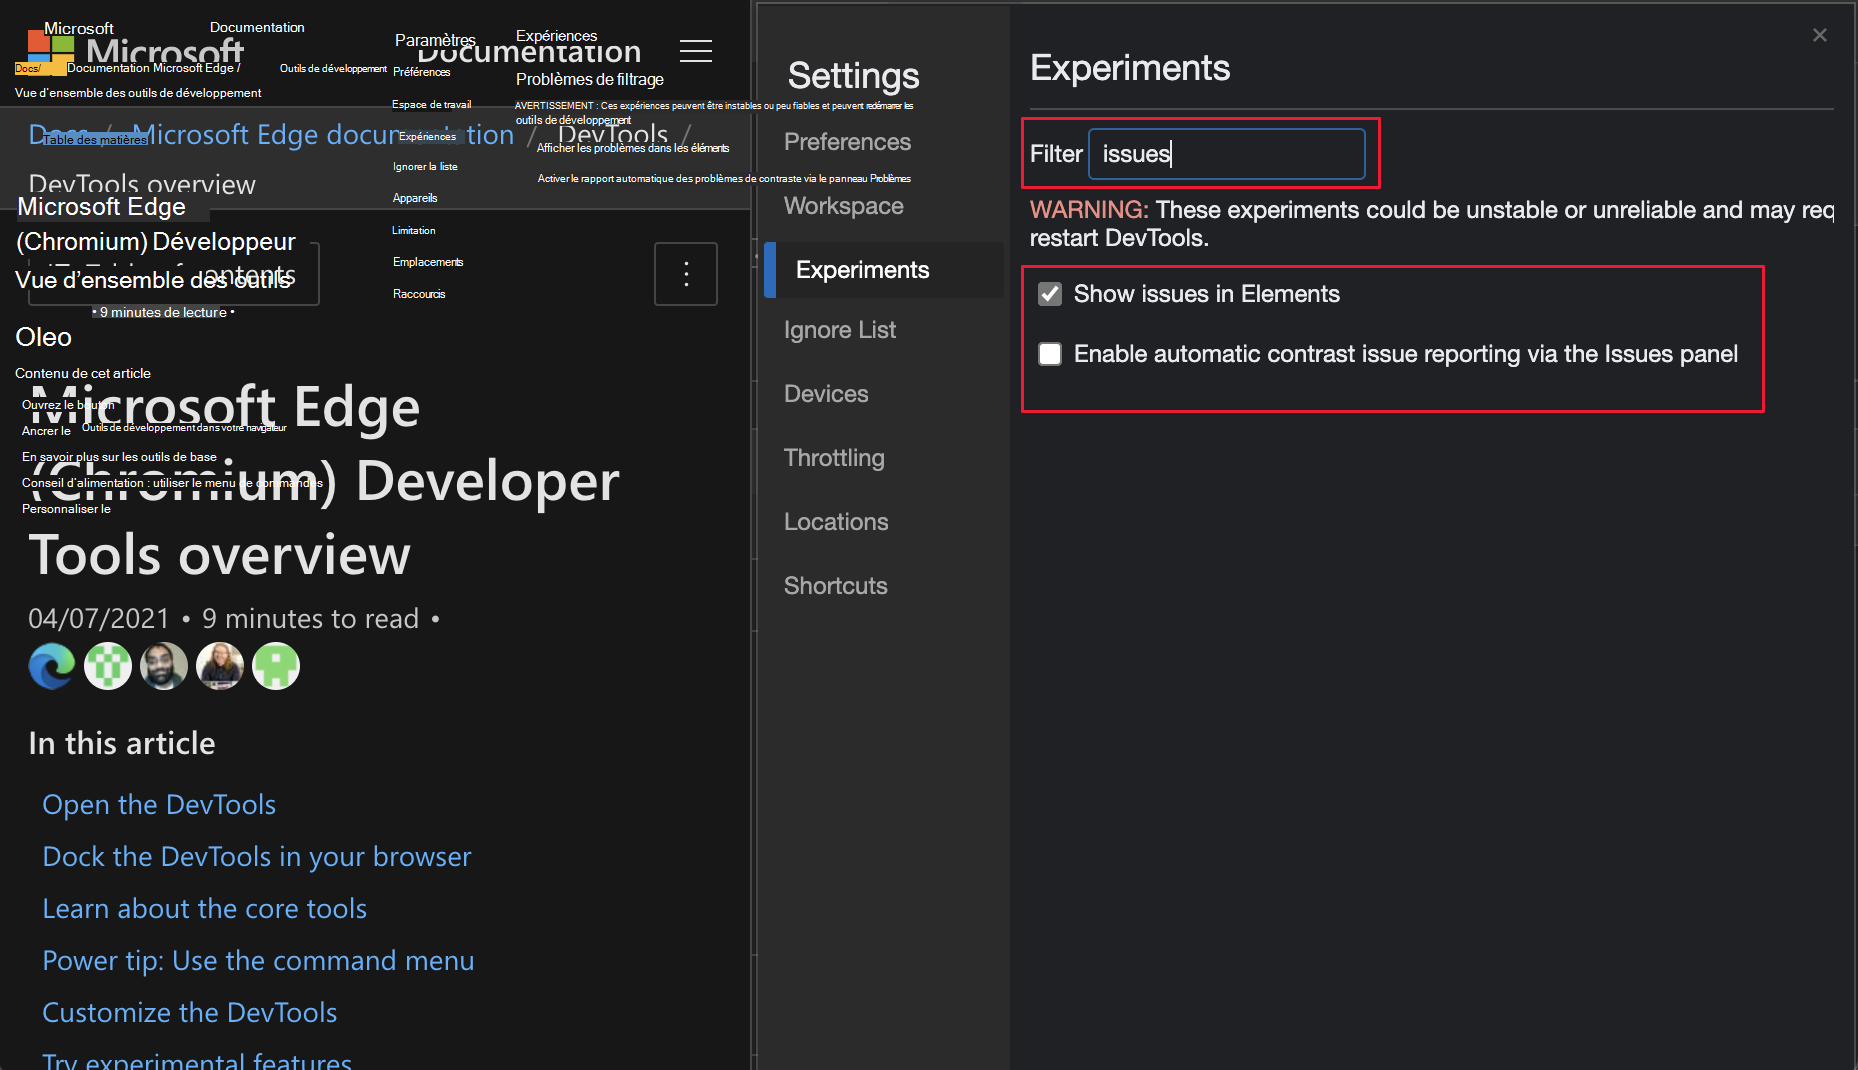
Task: Disable Show issues in Elements checkbox
Action: point(1050,294)
